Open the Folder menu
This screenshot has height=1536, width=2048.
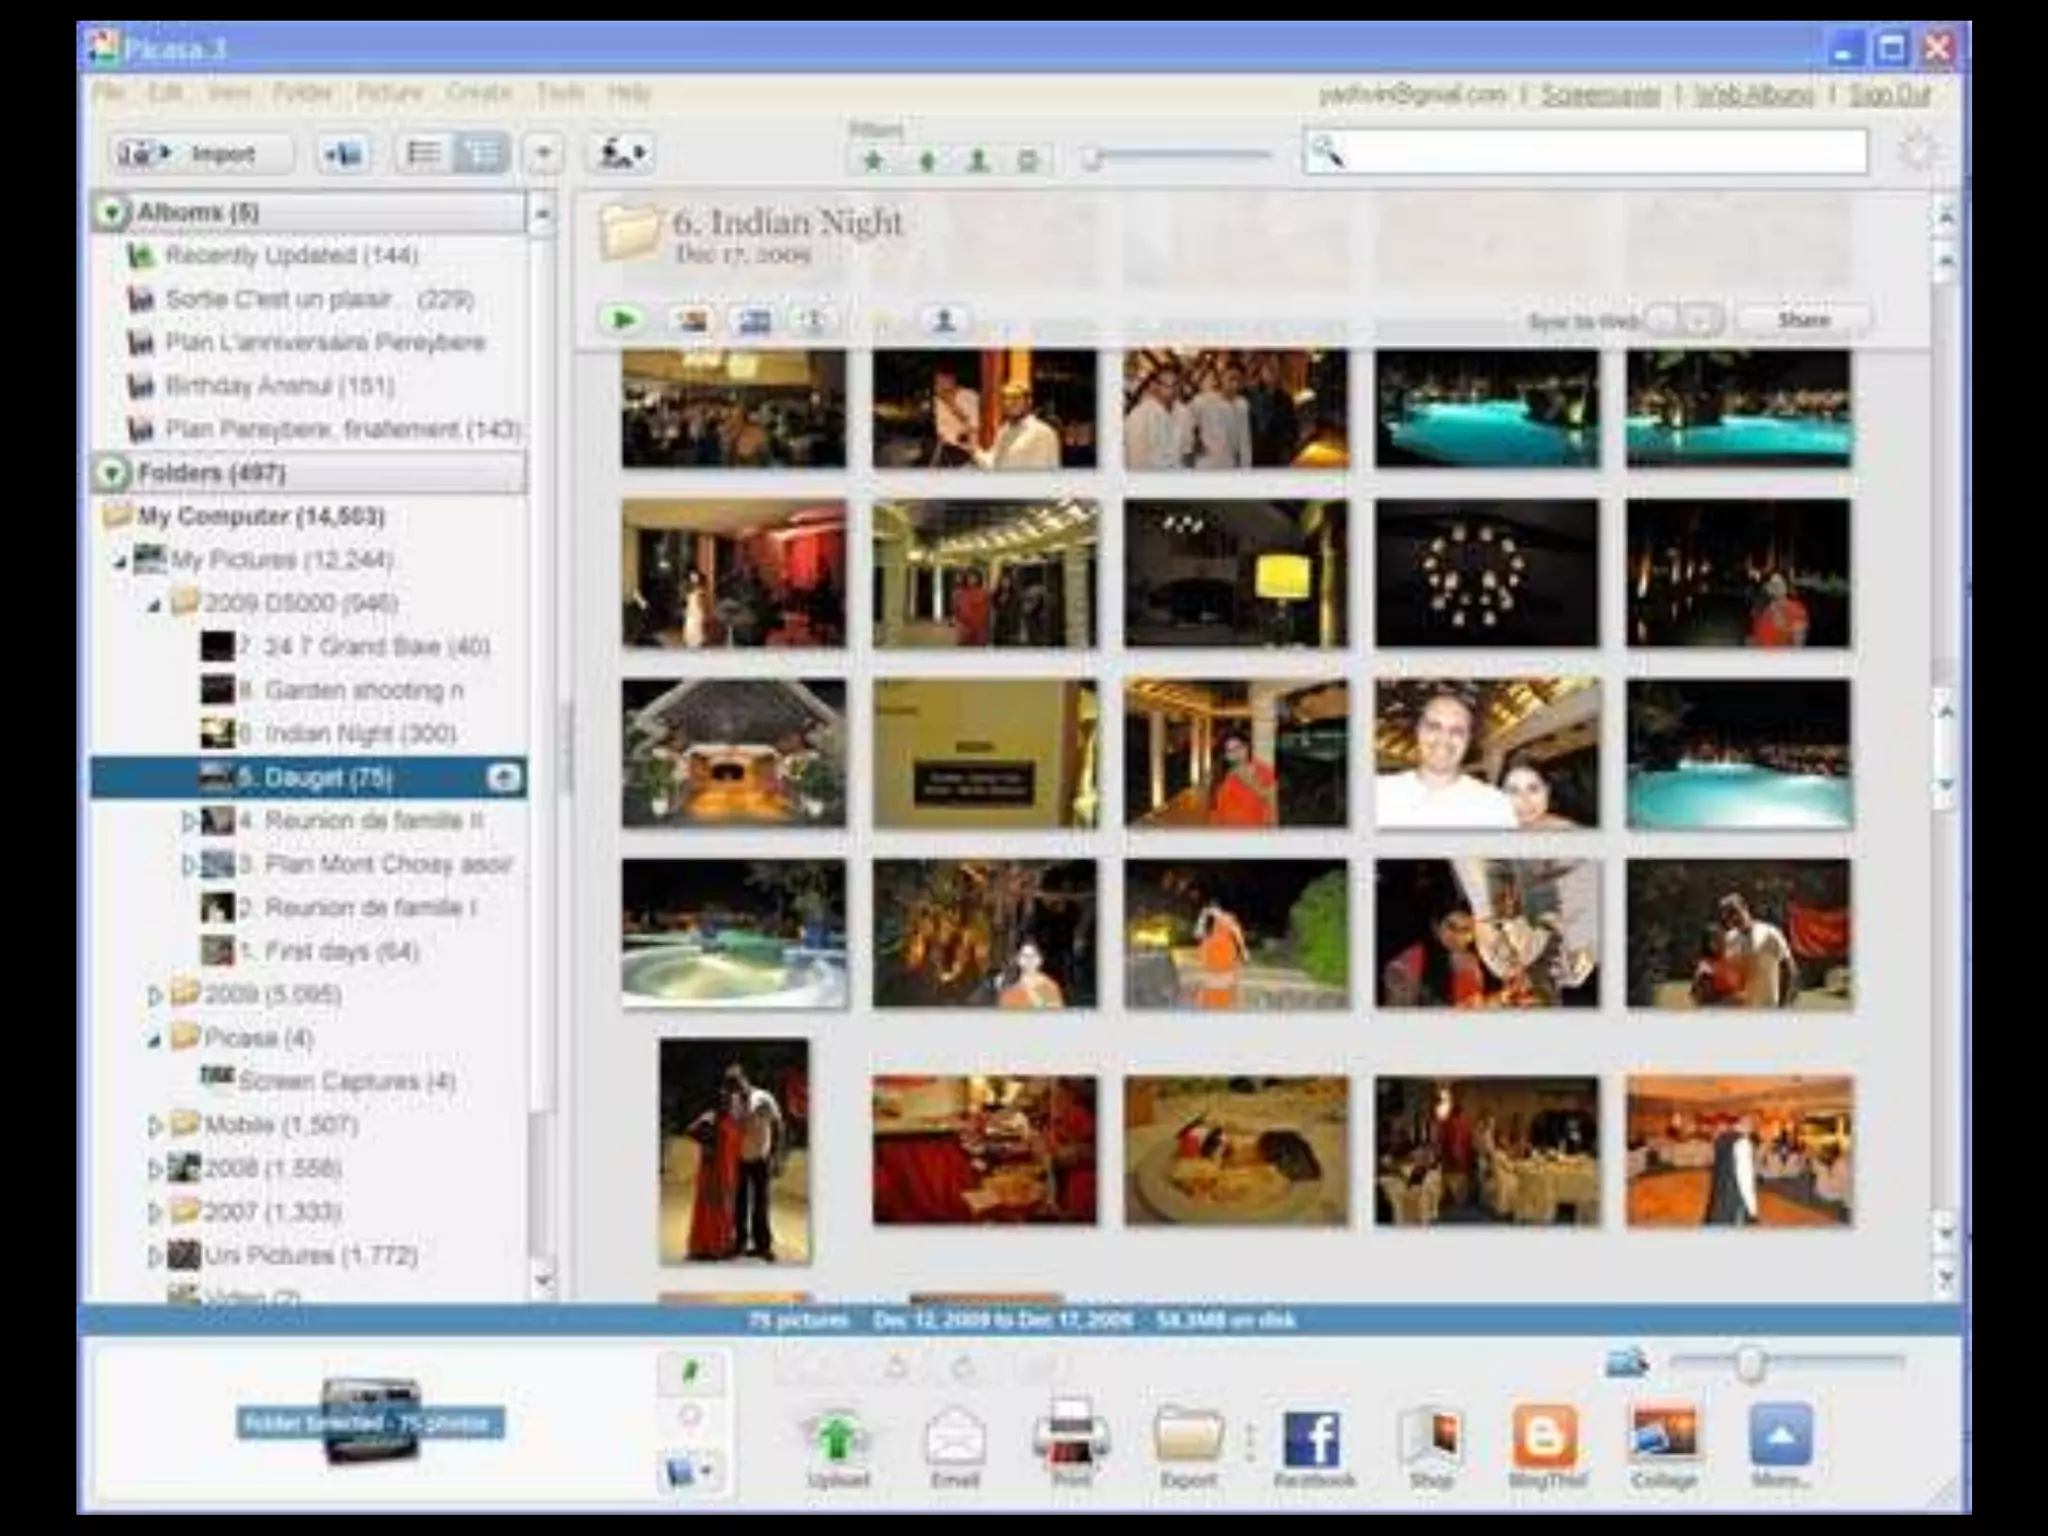[302, 93]
